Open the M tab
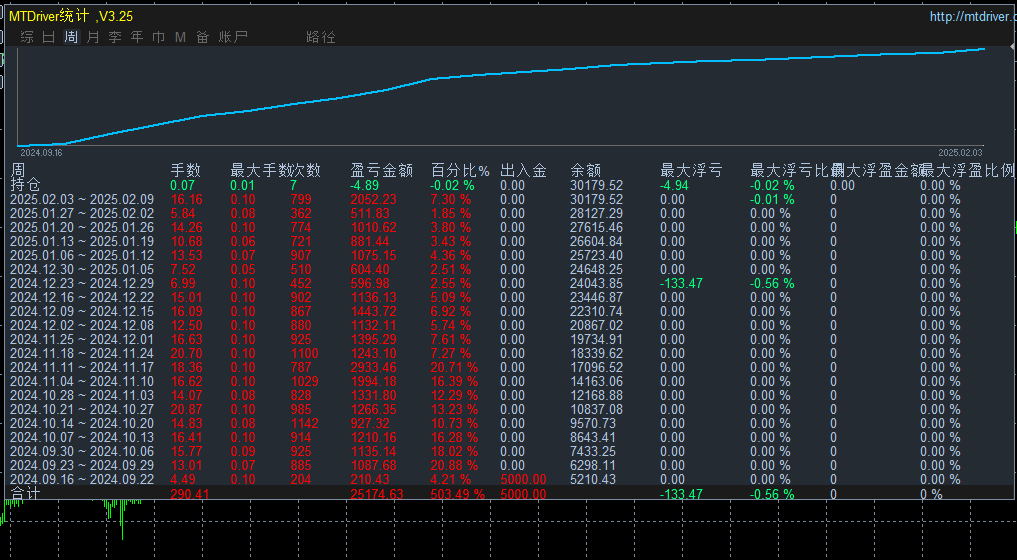 pos(181,37)
